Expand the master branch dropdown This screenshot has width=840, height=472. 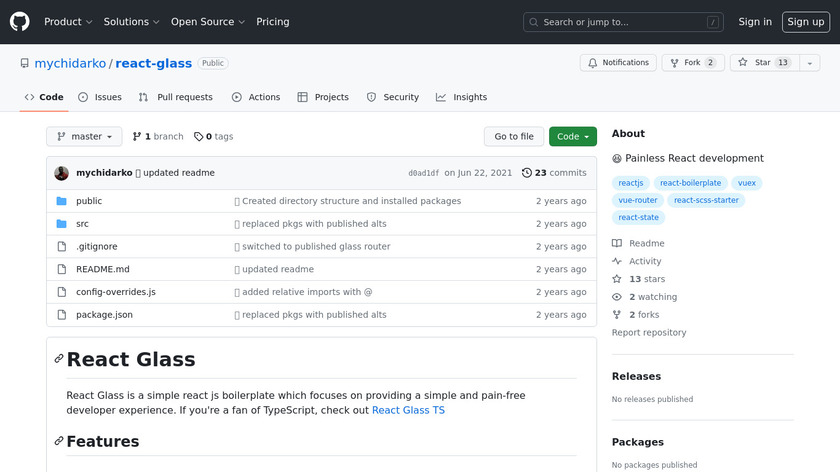pos(84,137)
